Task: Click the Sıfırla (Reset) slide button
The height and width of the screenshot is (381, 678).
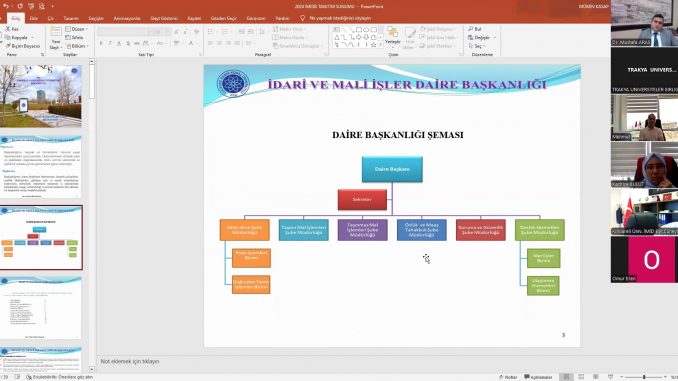Action: click(74, 38)
